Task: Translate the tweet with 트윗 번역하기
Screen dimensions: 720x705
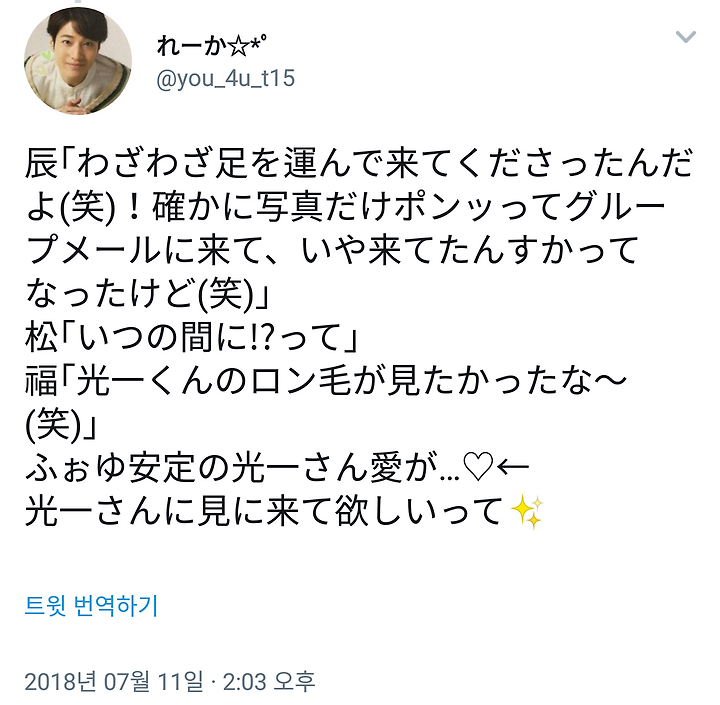Action: pos(91,605)
